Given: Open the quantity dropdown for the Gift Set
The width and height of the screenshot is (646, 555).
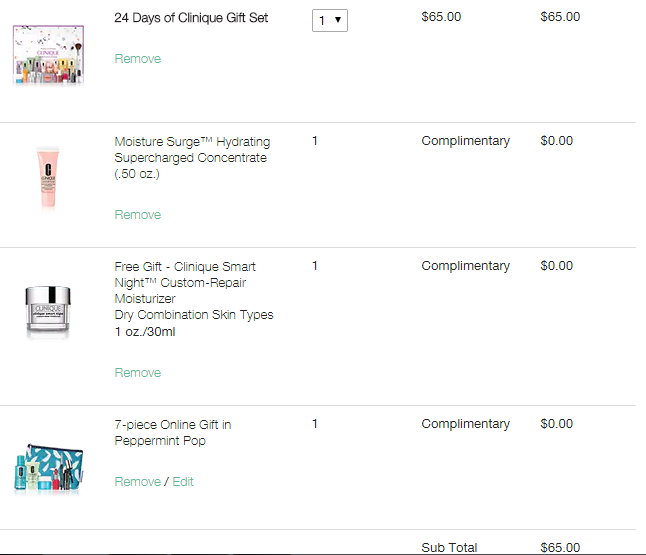Looking at the screenshot, I should pos(330,20).
